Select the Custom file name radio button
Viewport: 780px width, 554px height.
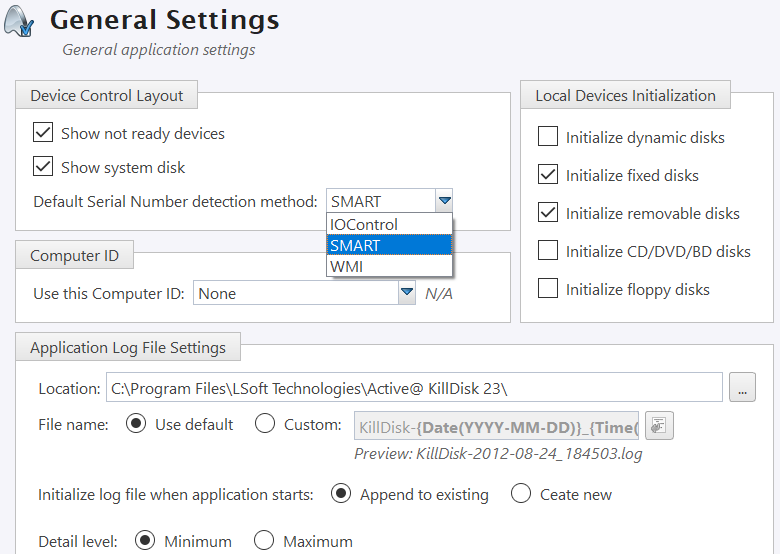(x=265, y=424)
